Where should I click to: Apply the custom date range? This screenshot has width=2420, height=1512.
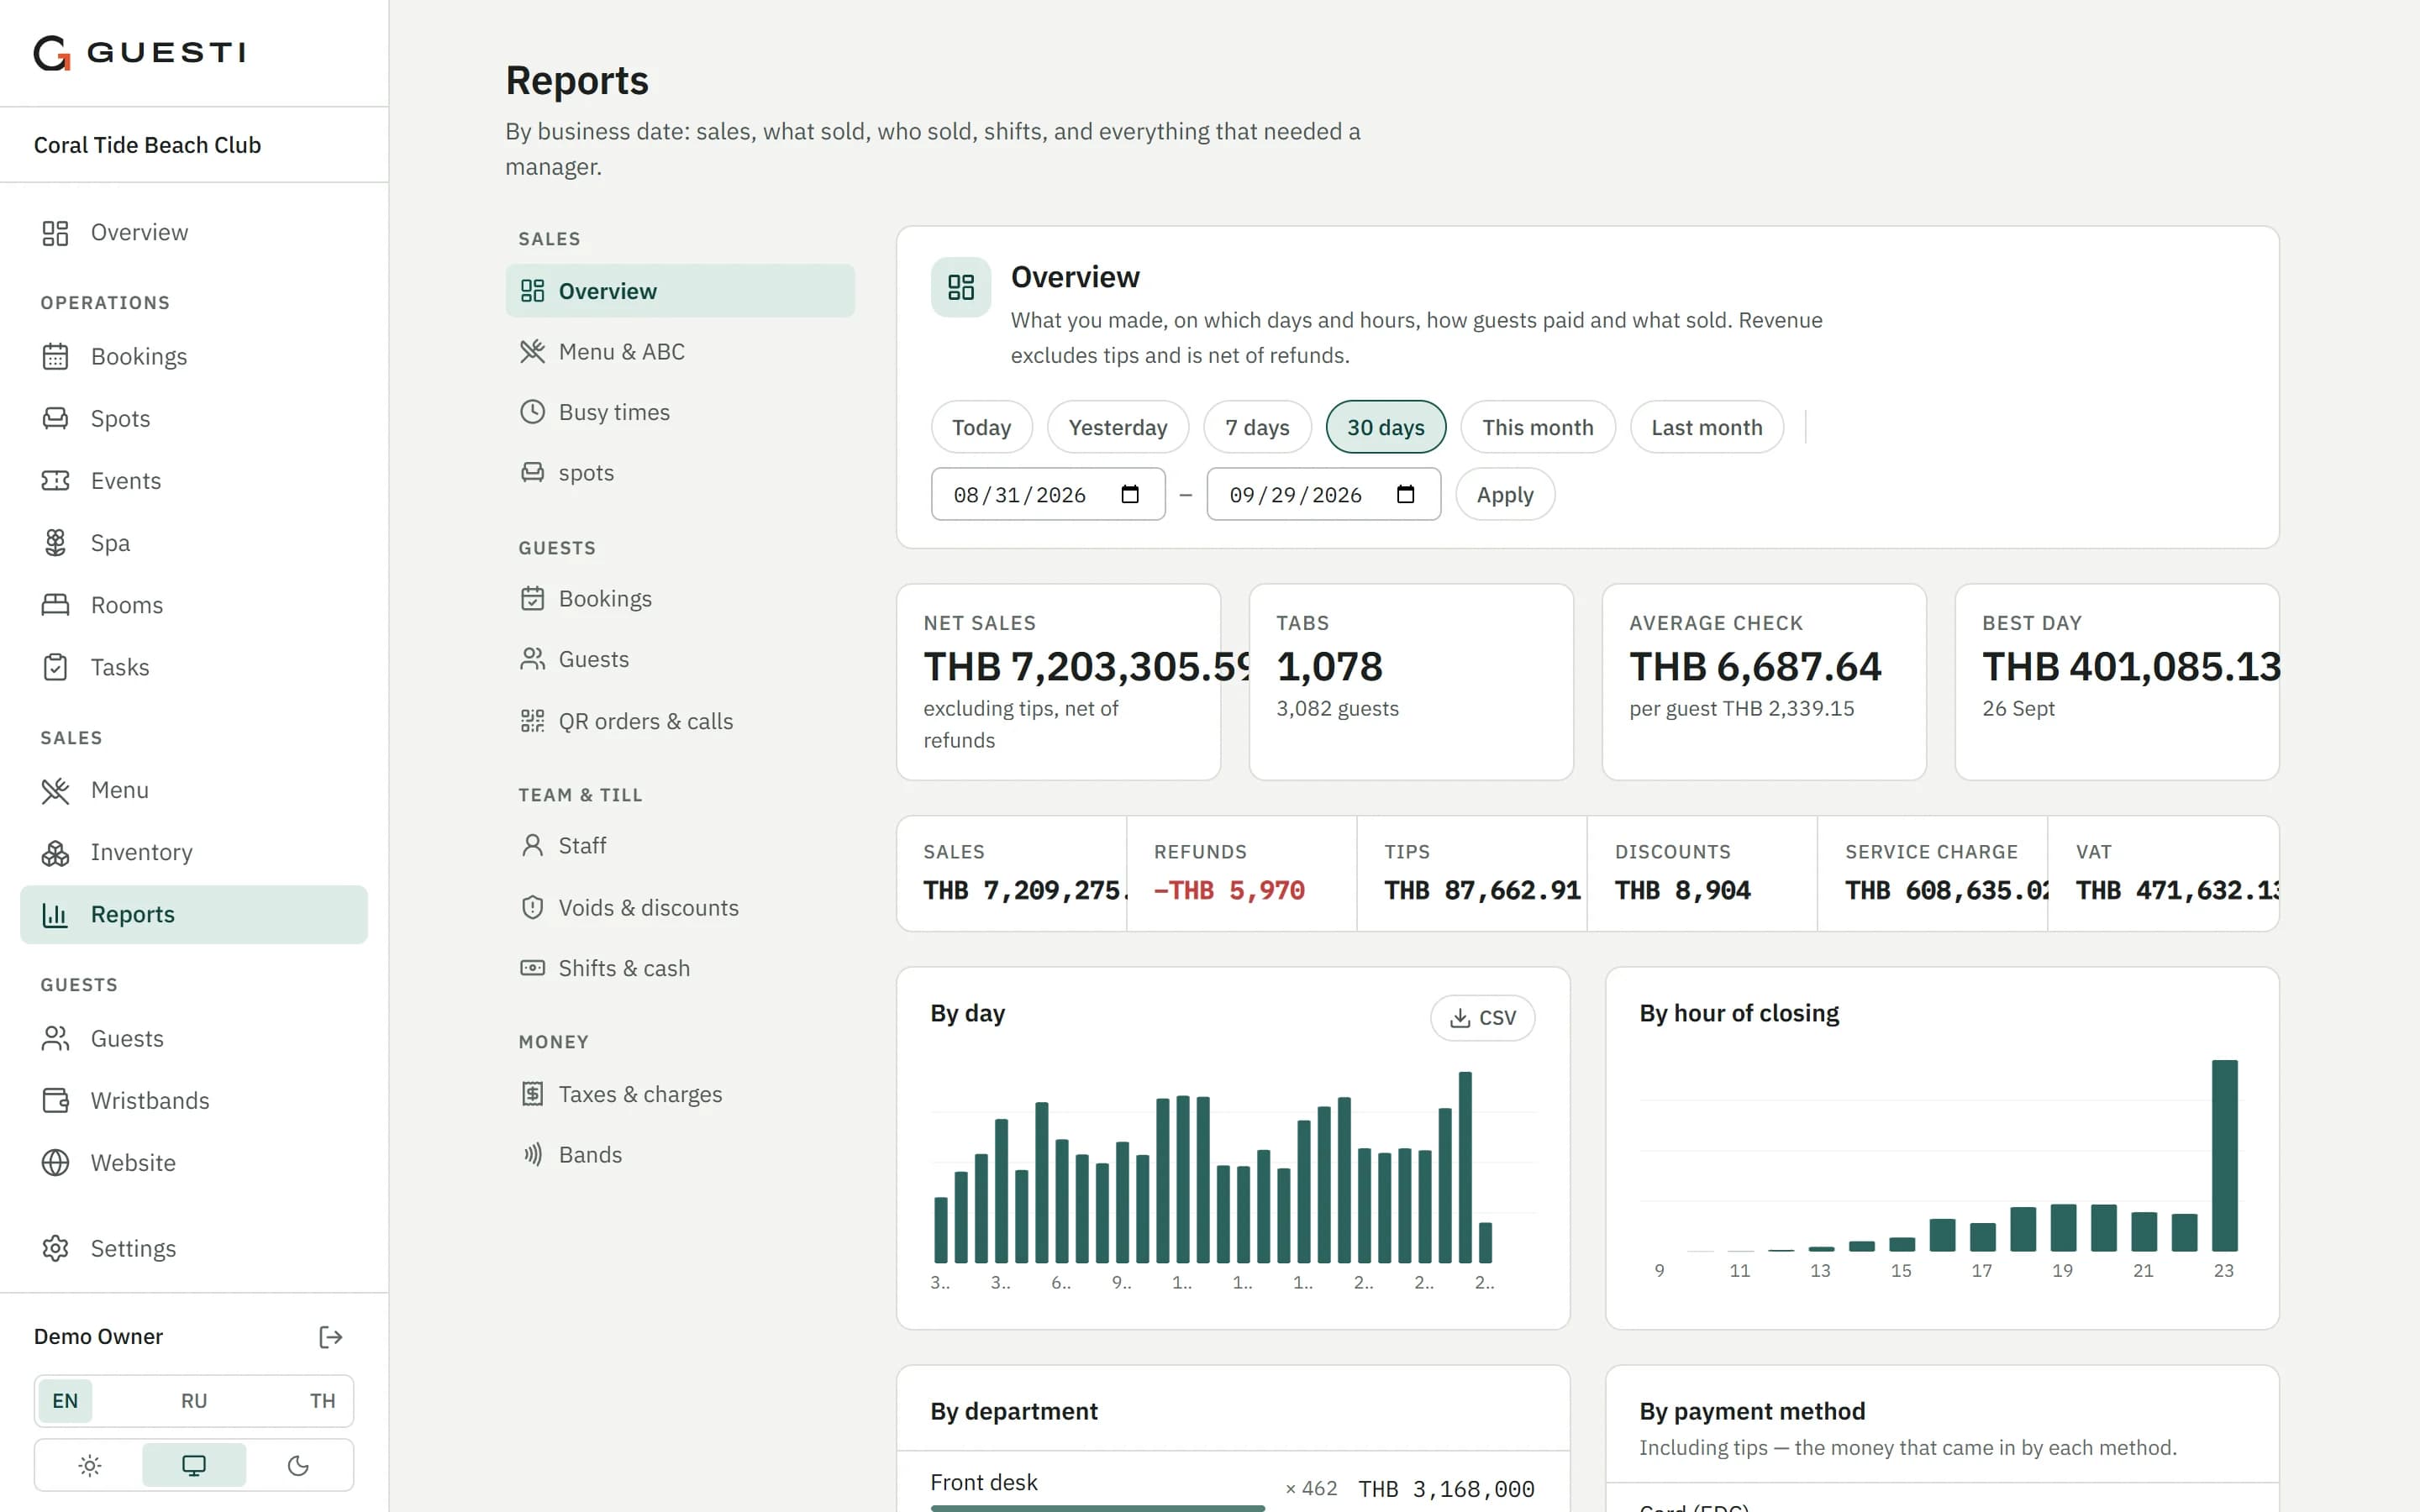pyautogui.click(x=1504, y=494)
